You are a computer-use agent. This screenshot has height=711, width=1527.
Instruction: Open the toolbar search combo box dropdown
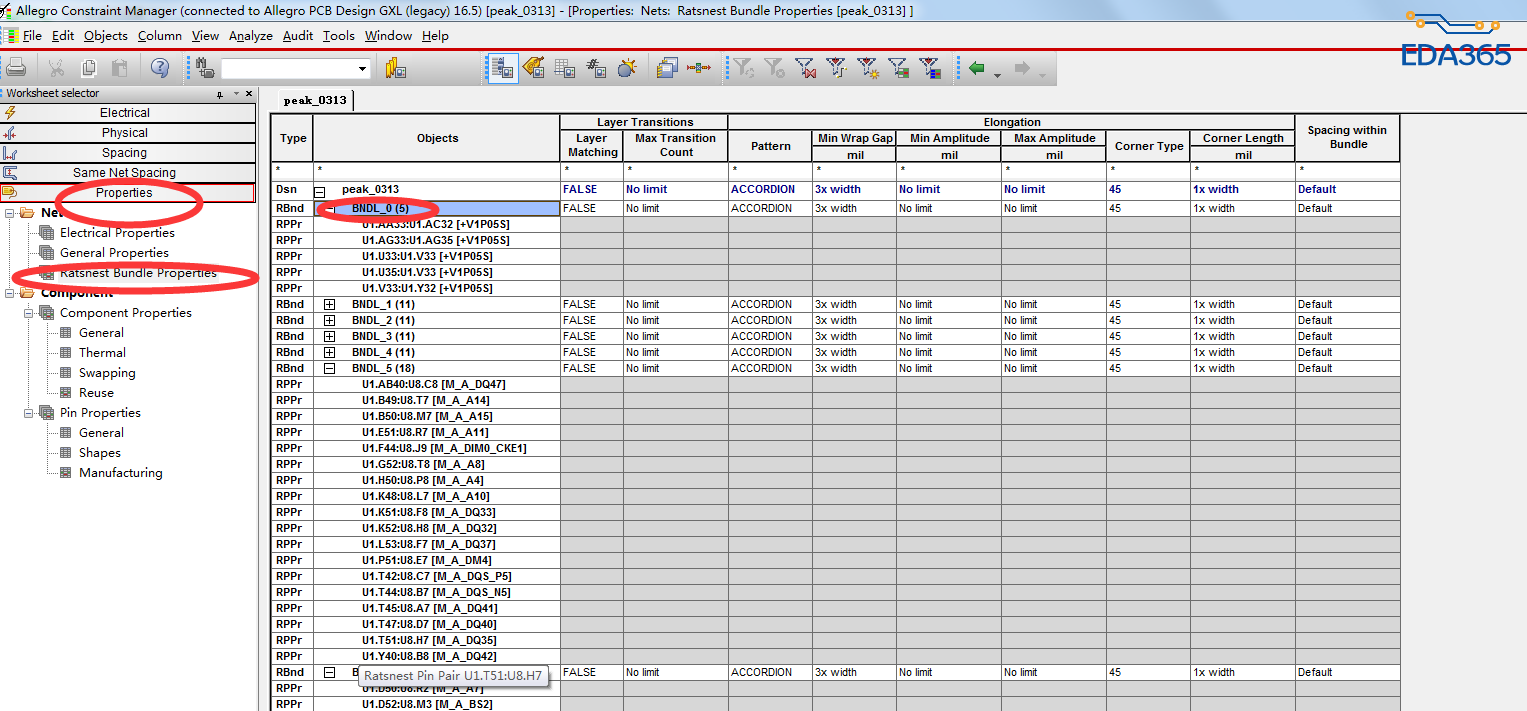pos(362,68)
